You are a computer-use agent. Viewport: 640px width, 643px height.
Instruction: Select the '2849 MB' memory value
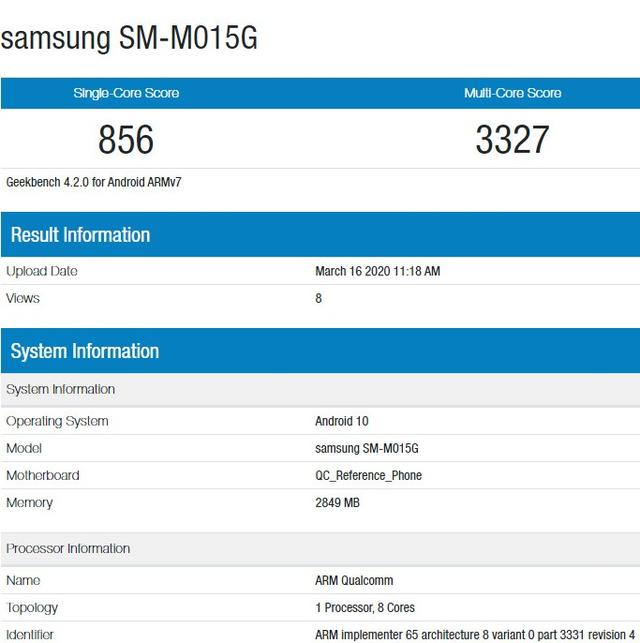coord(337,503)
